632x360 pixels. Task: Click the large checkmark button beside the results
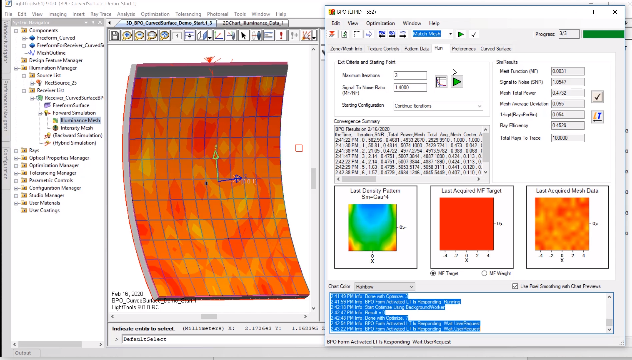click(x=597, y=96)
